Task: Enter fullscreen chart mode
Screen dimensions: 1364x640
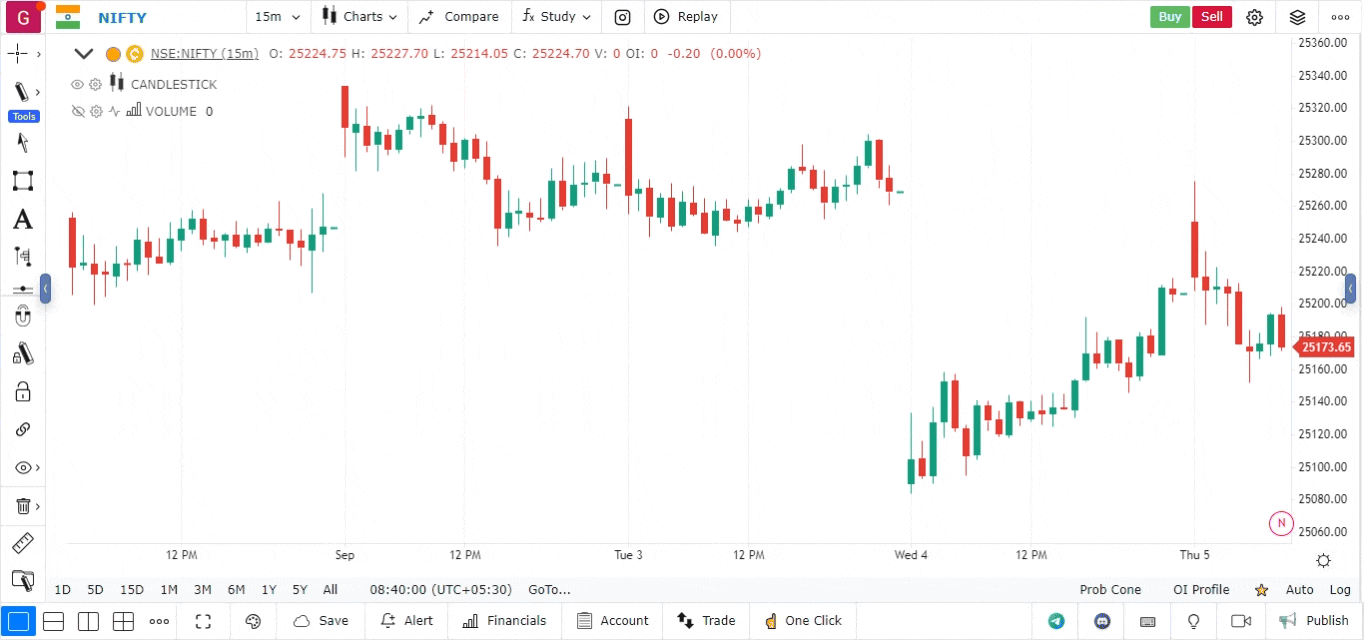Action: click(x=203, y=621)
